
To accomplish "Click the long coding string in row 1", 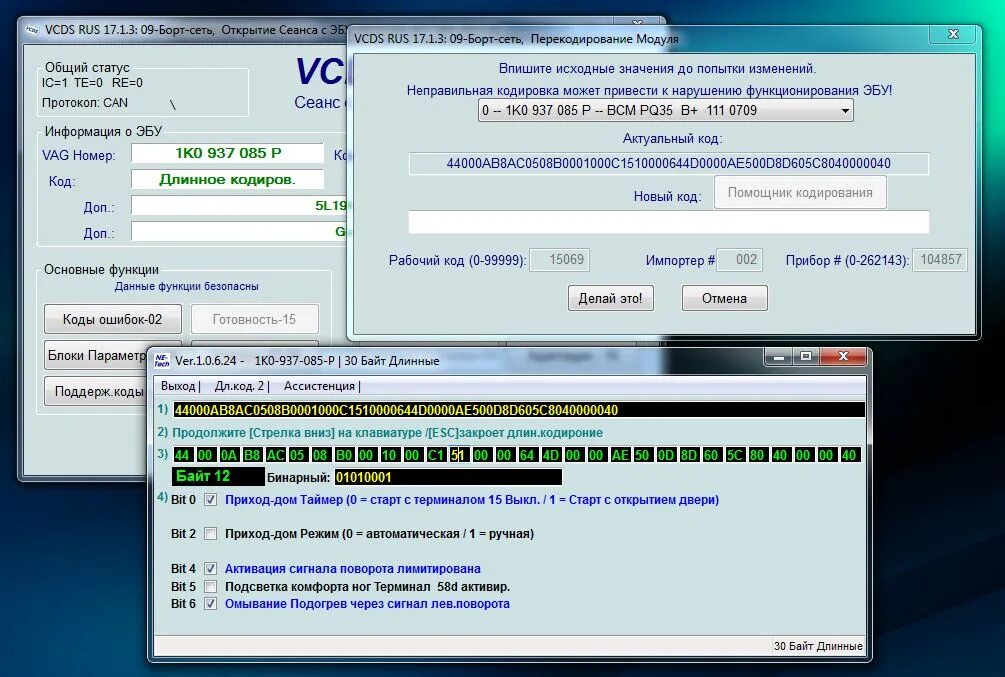I will click(519, 410).
